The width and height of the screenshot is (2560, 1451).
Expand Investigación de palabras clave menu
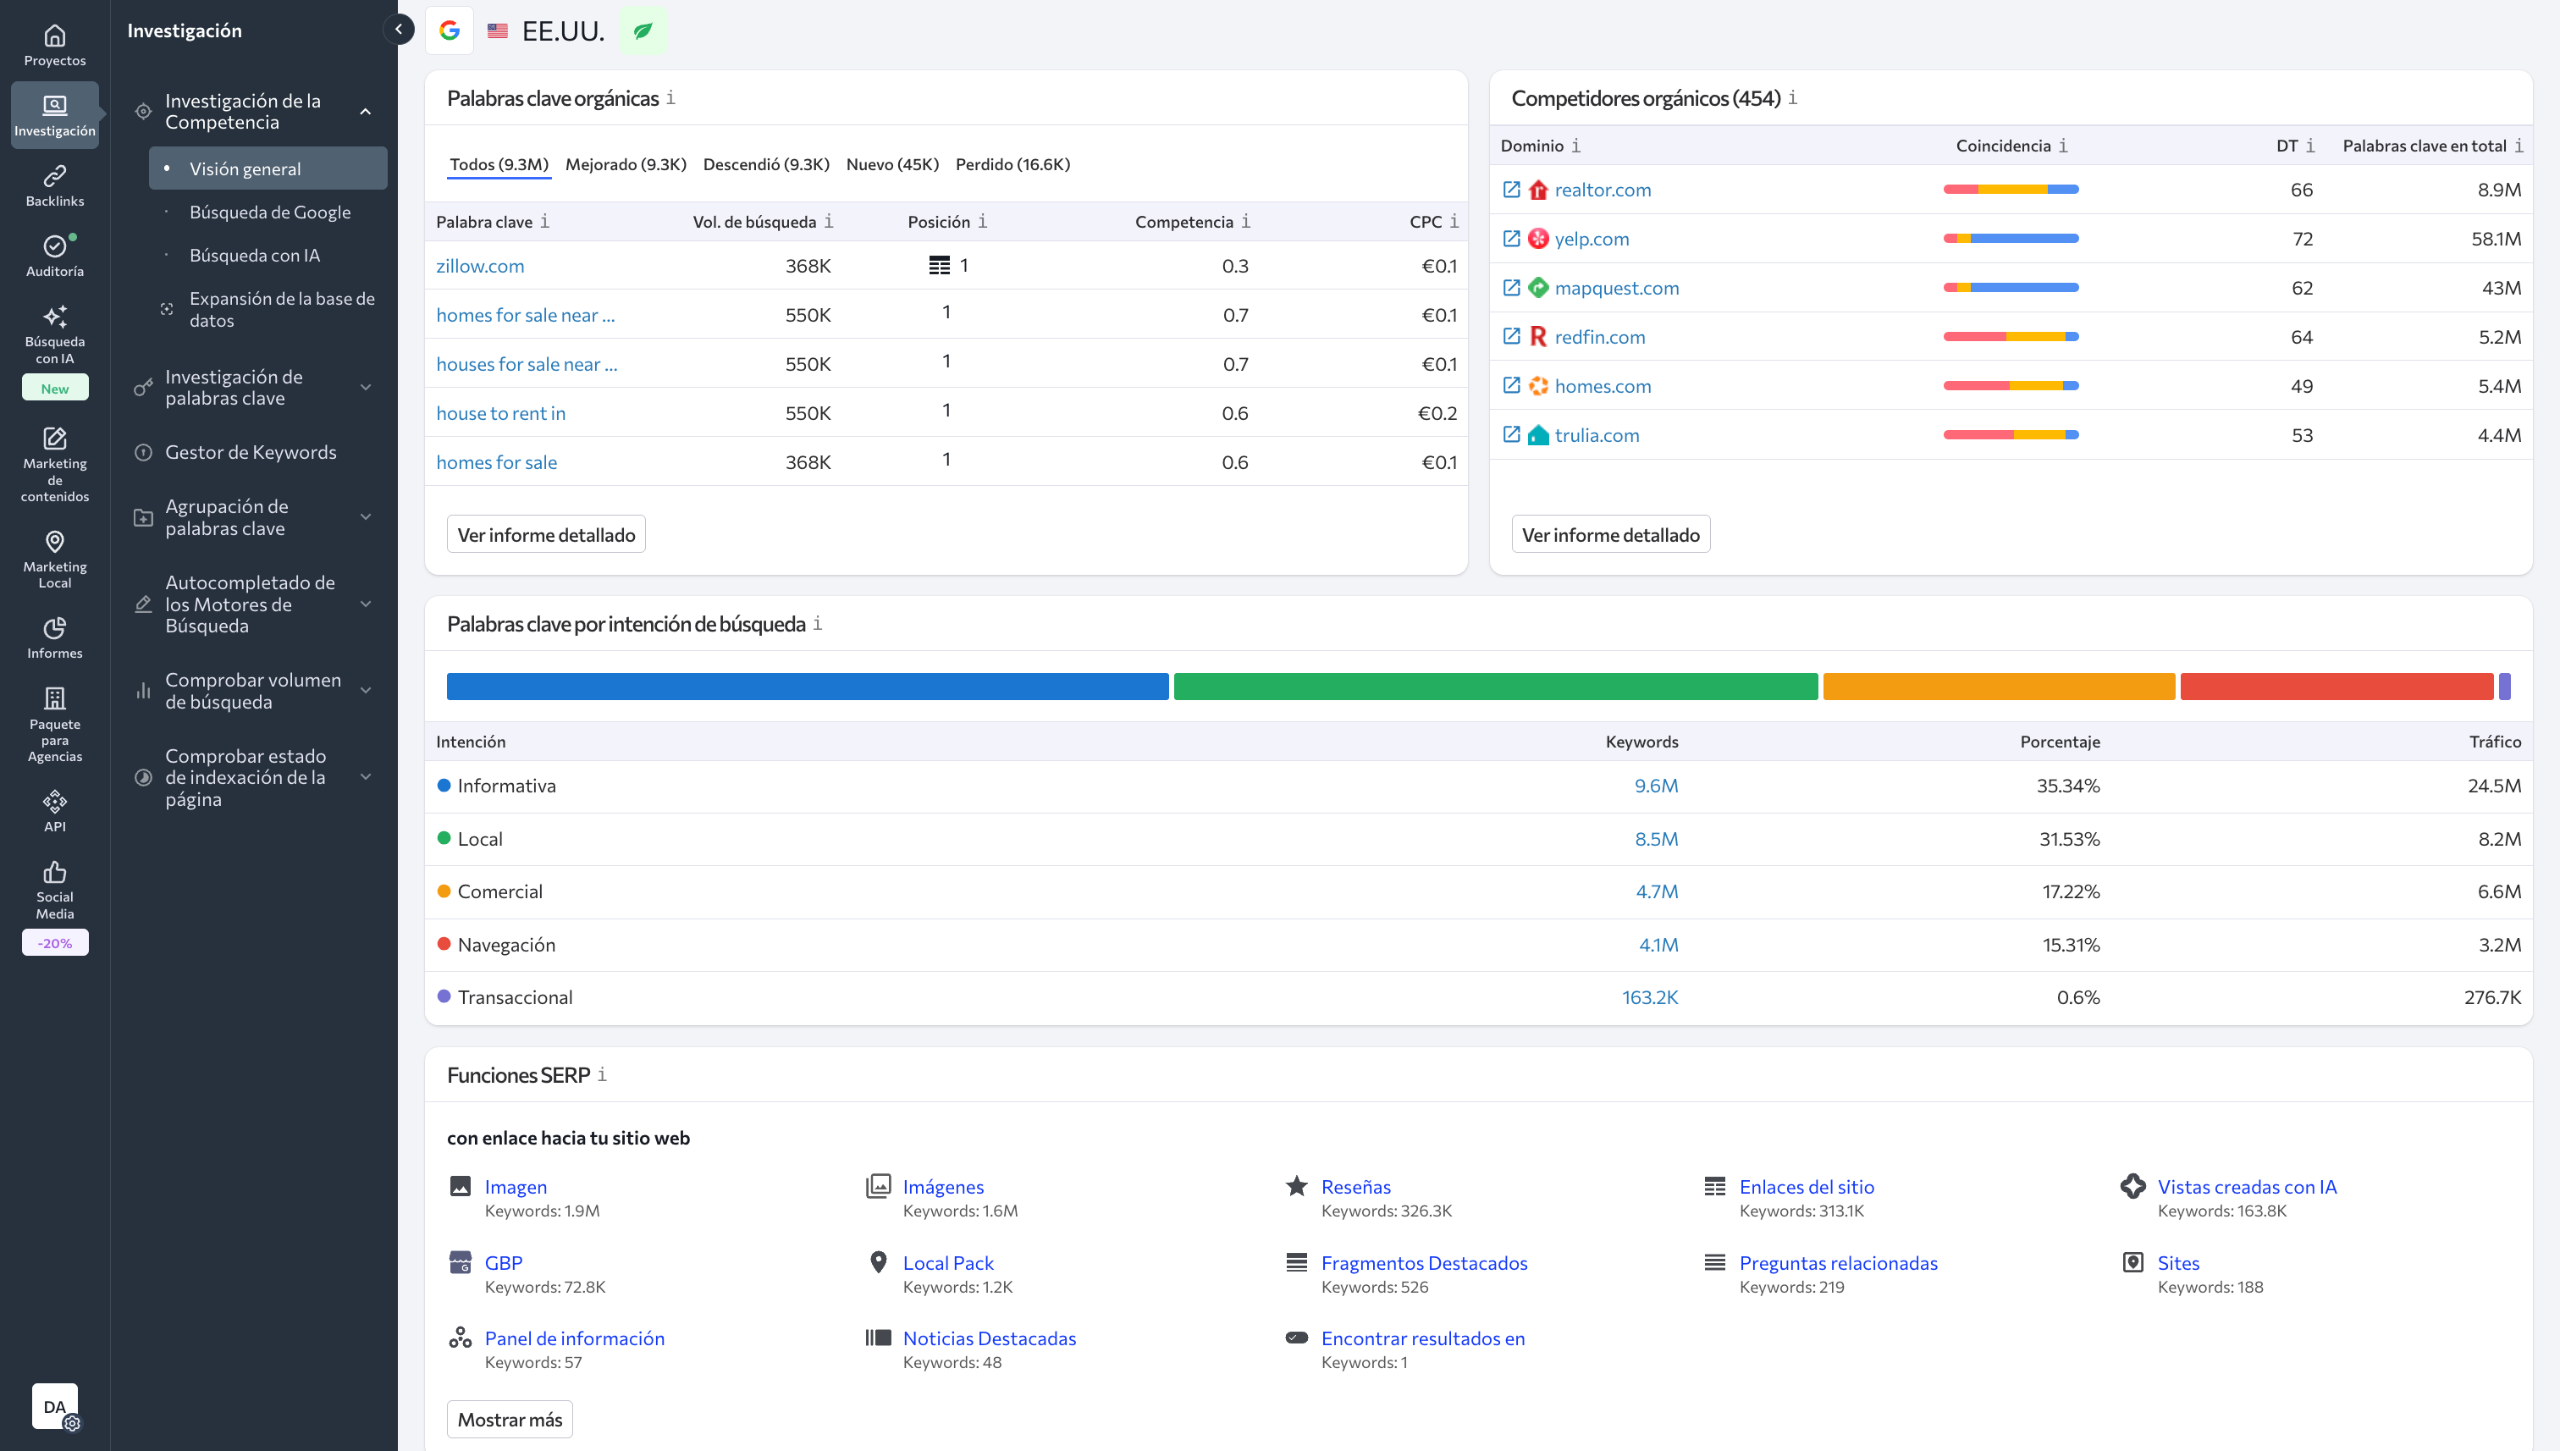(x=365, y=387)
